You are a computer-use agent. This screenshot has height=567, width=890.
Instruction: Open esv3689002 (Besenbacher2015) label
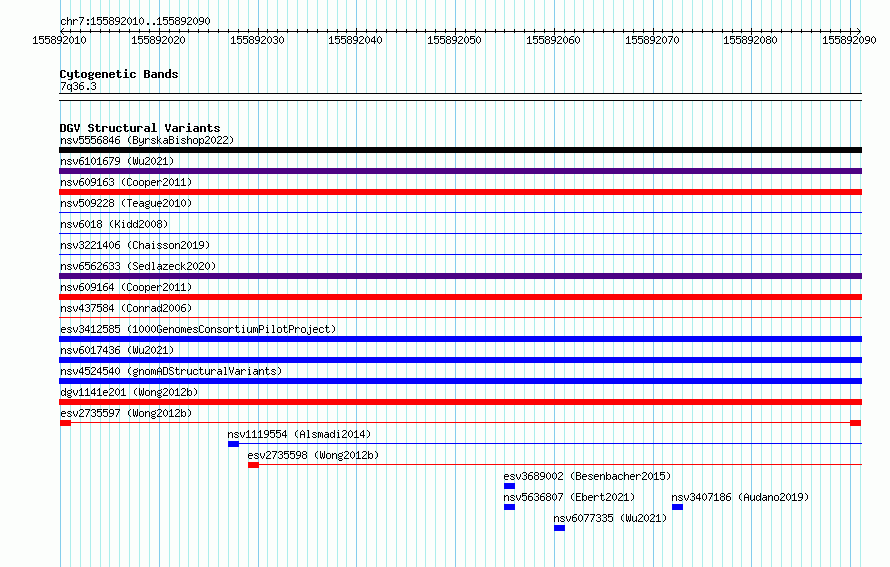pos(587,476)
